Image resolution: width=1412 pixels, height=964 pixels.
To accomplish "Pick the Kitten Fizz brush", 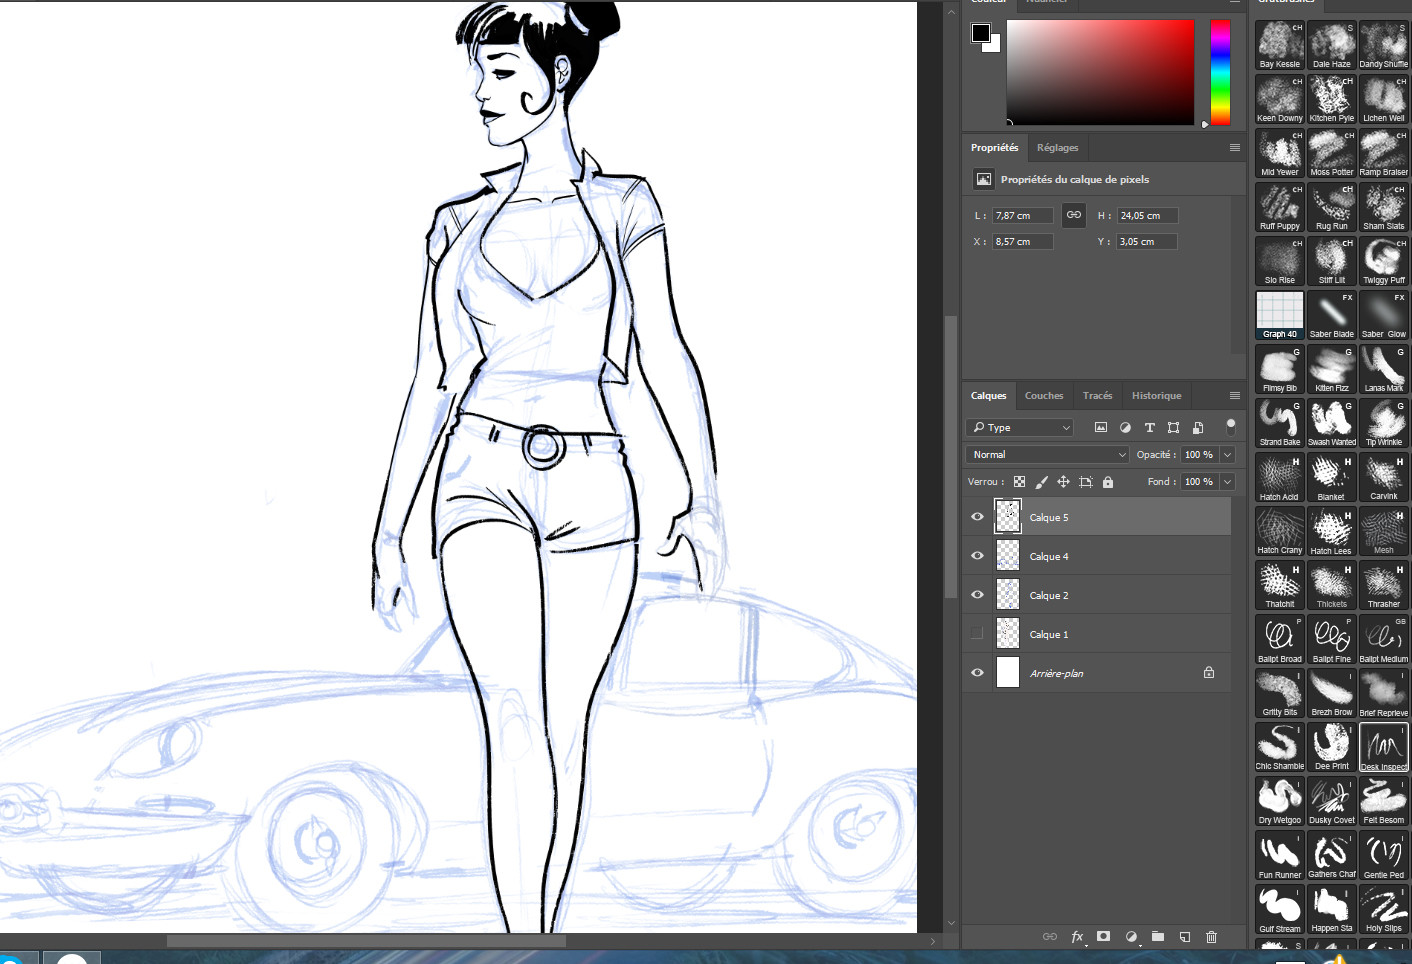I will [x=1332, y=370].
